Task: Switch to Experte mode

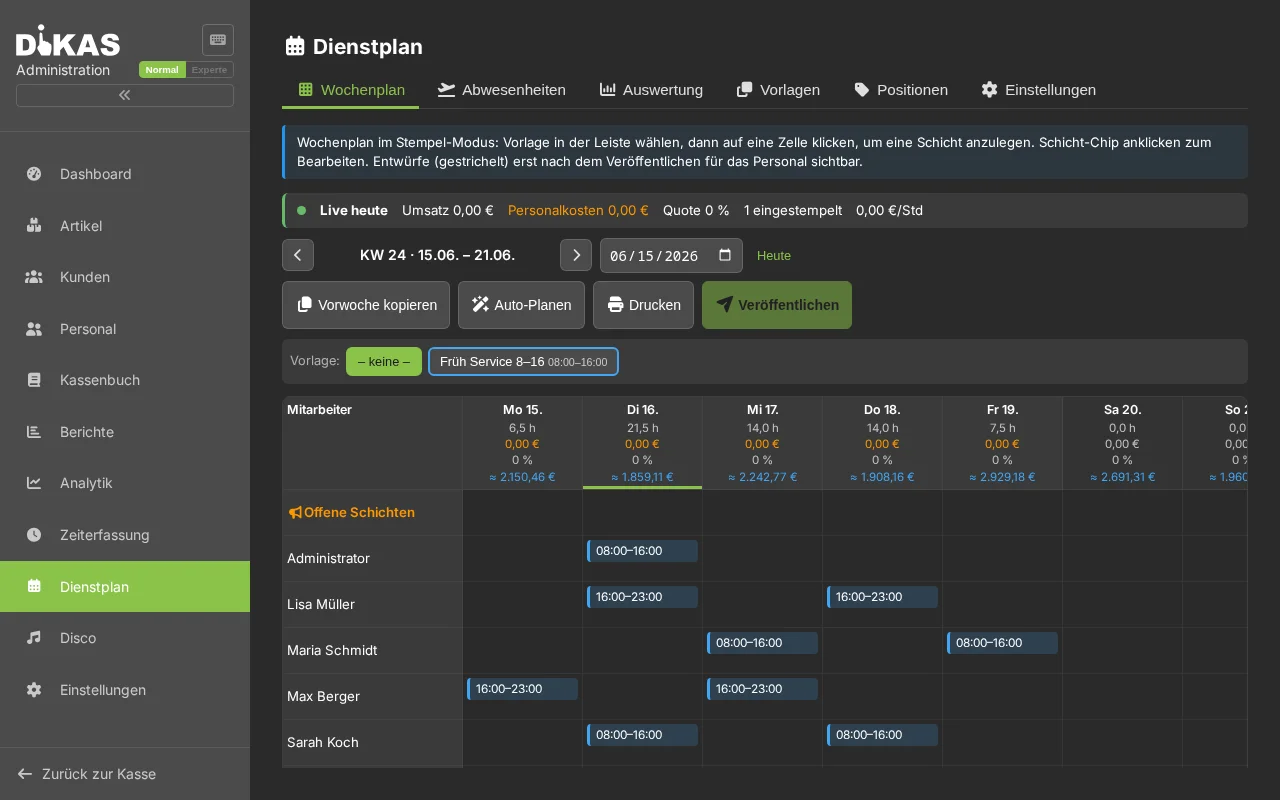Action: click(x=209, y=70)
